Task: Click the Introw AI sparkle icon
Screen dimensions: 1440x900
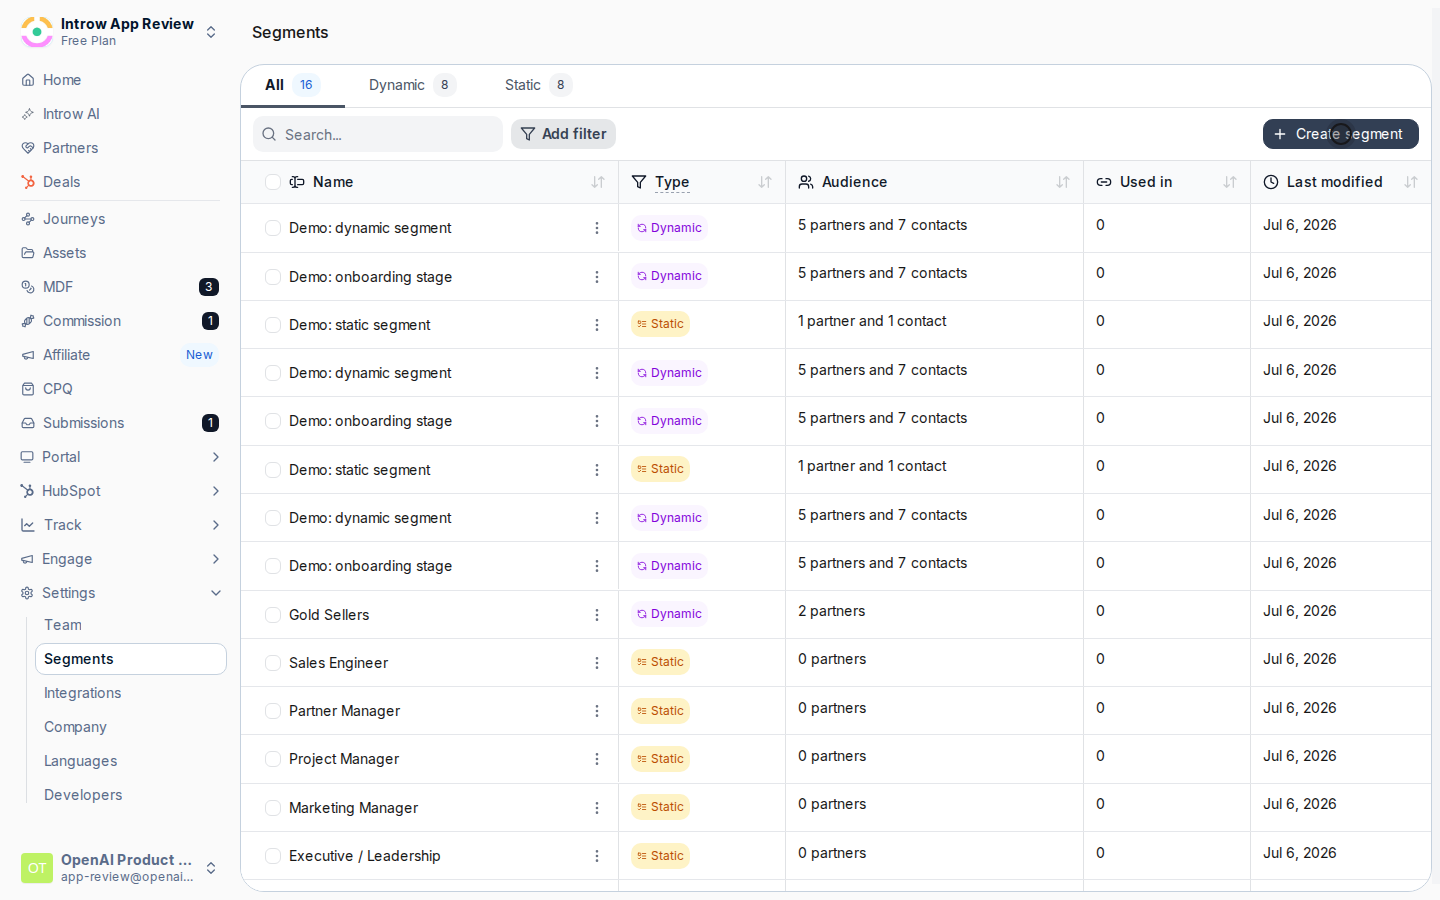Action: [28, 114]
